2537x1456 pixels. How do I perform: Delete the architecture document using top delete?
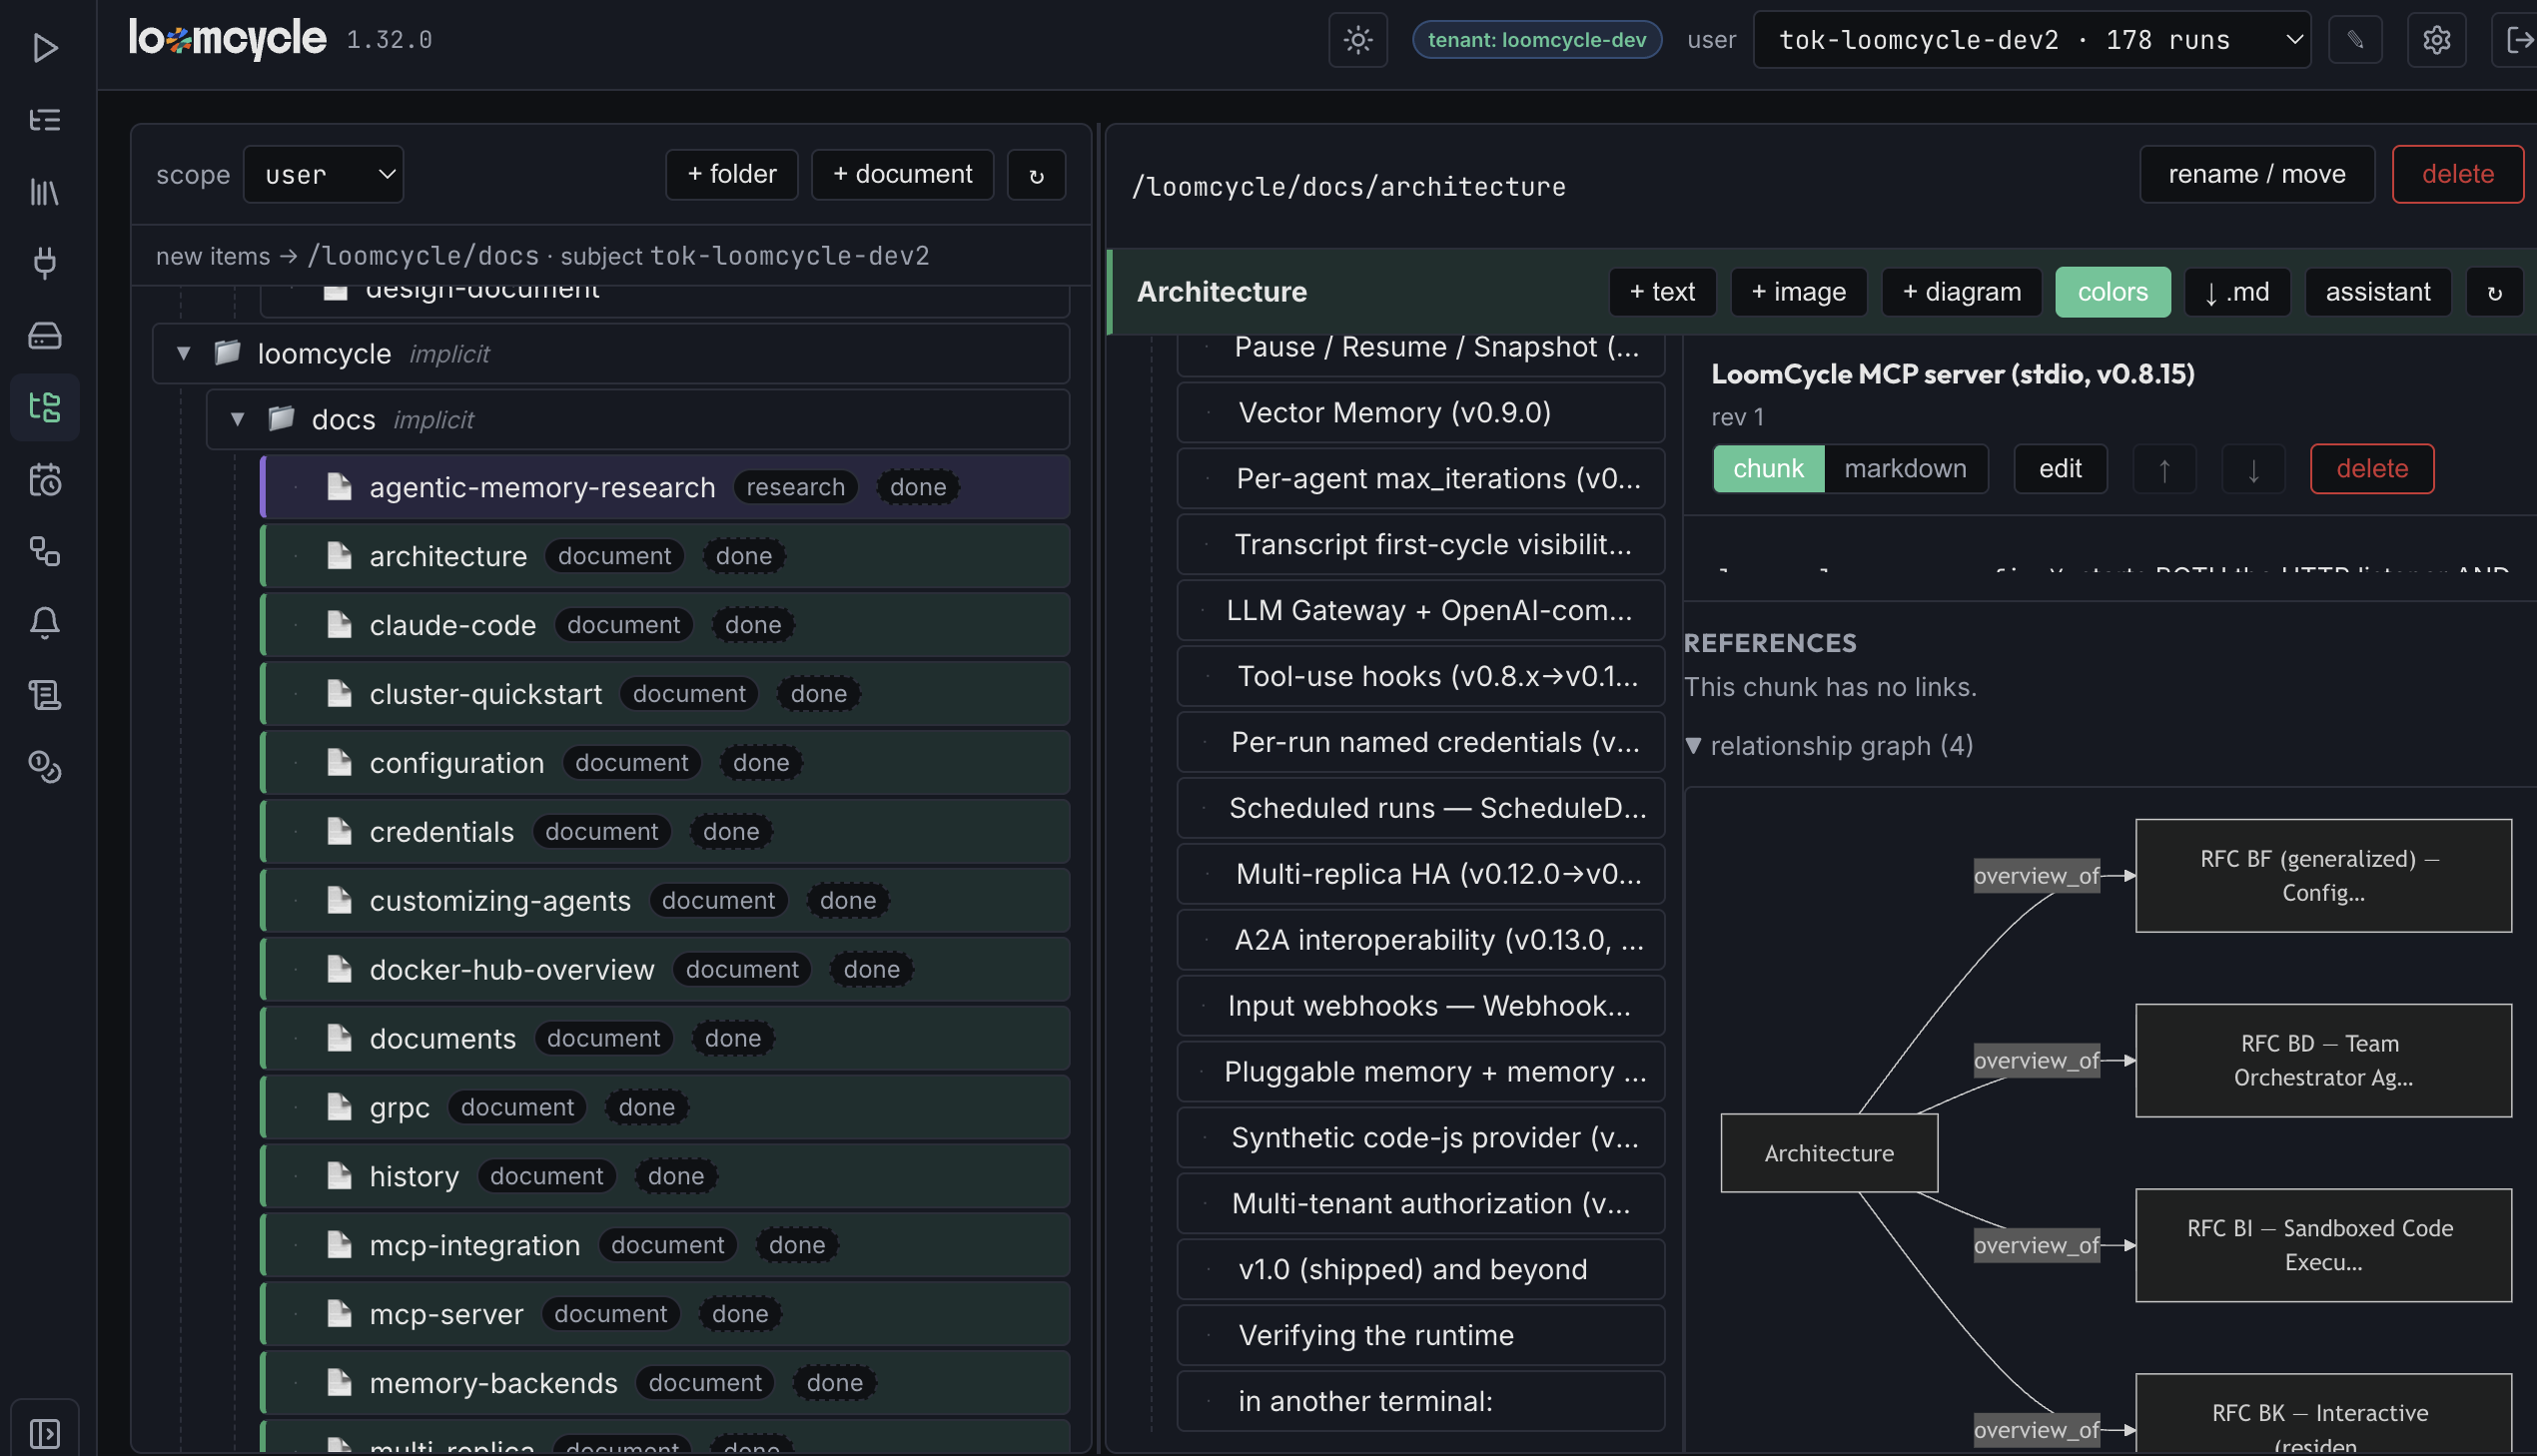pos(2457,175)
